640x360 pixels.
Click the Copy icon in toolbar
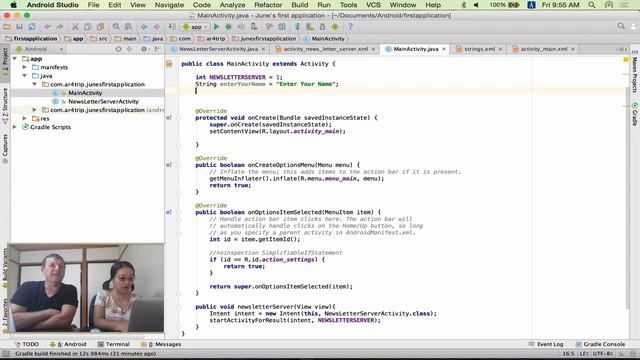pos(87,27)
